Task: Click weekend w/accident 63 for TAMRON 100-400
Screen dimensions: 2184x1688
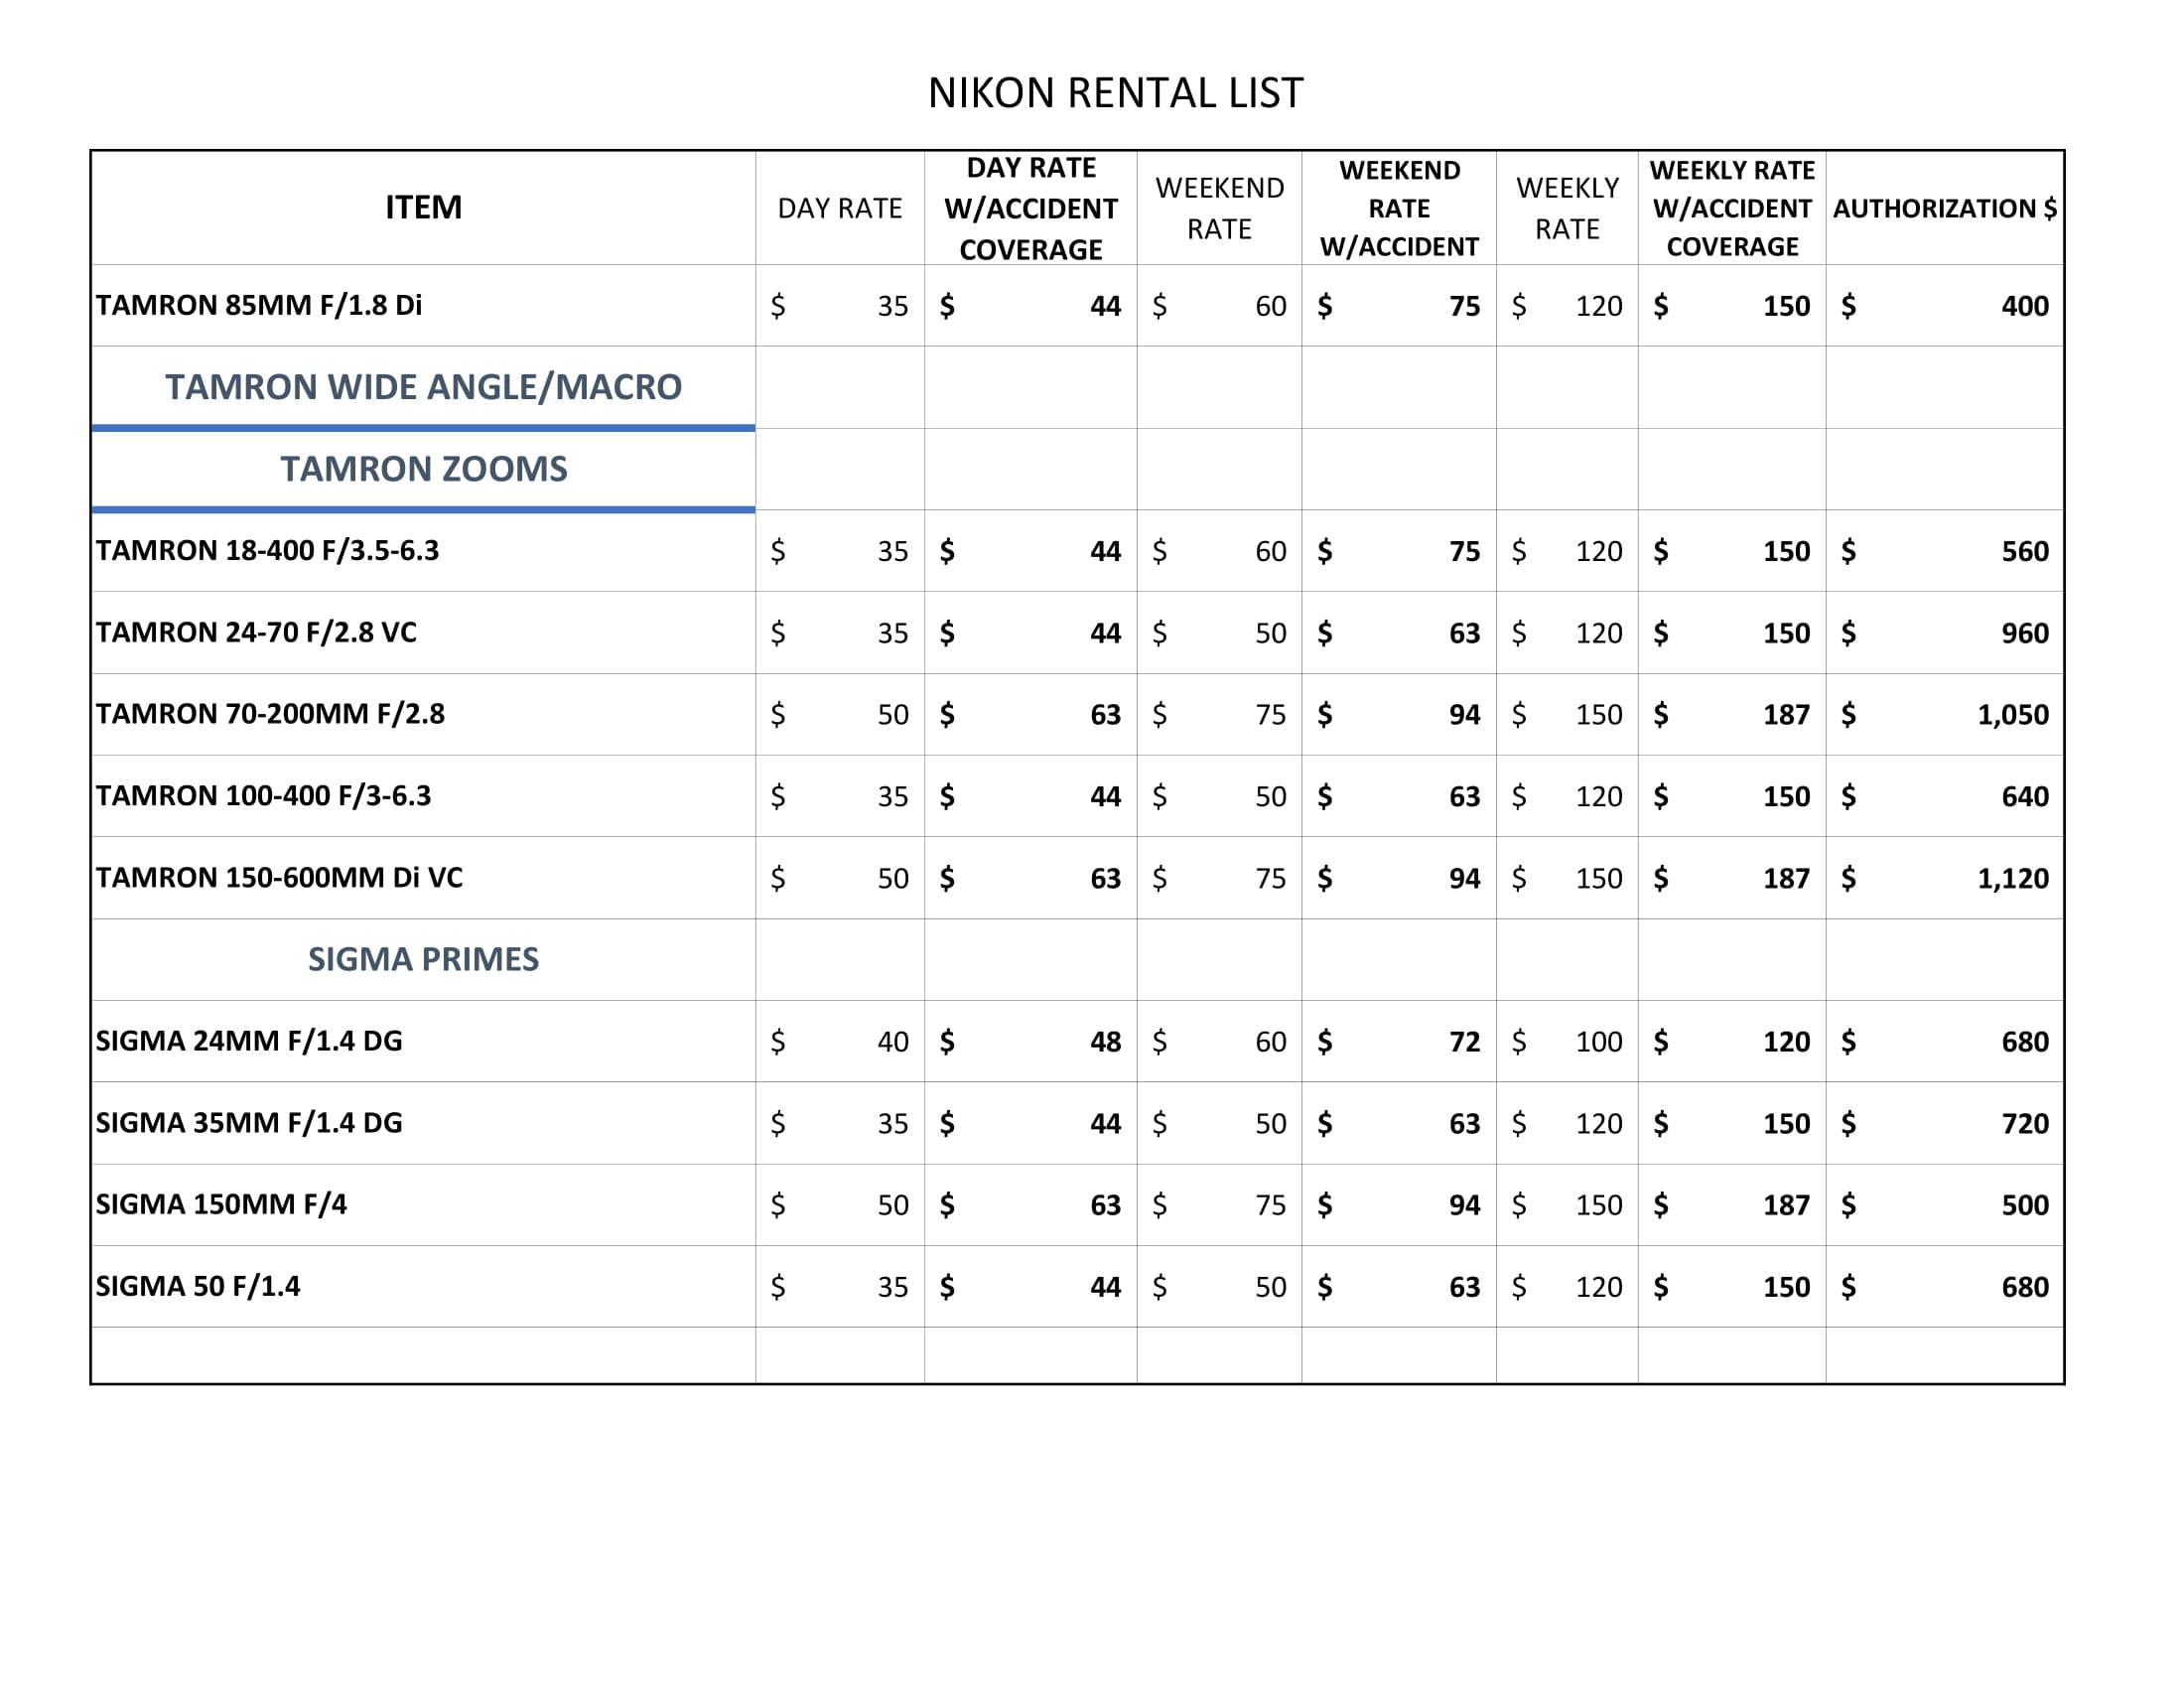Action: click(1464, 797)
